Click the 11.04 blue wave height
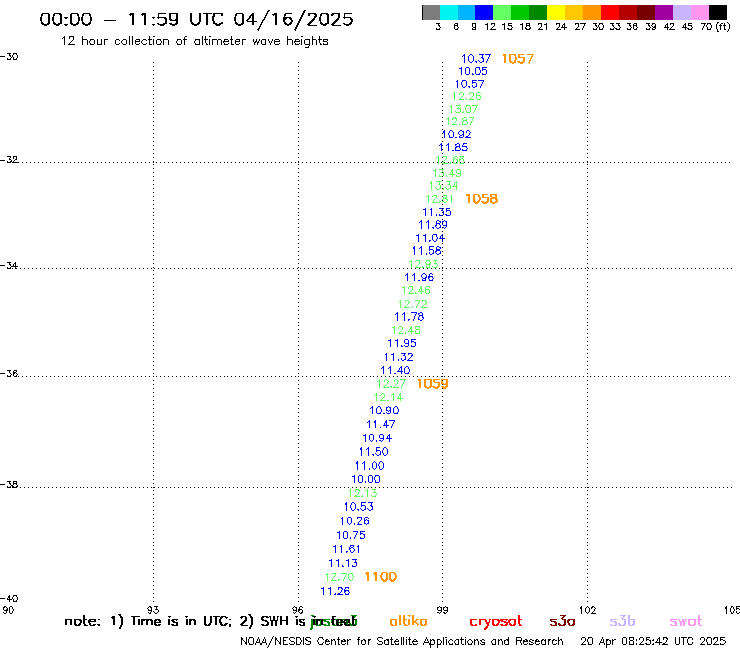The image size is (740, 650). pyautogui.click(x=430, y=238)
